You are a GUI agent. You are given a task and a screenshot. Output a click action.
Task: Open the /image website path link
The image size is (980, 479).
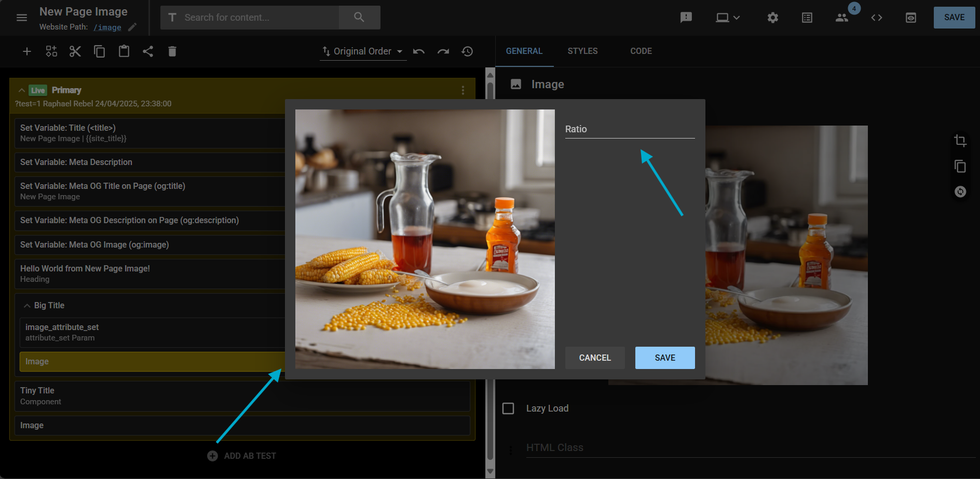[107, 28]
